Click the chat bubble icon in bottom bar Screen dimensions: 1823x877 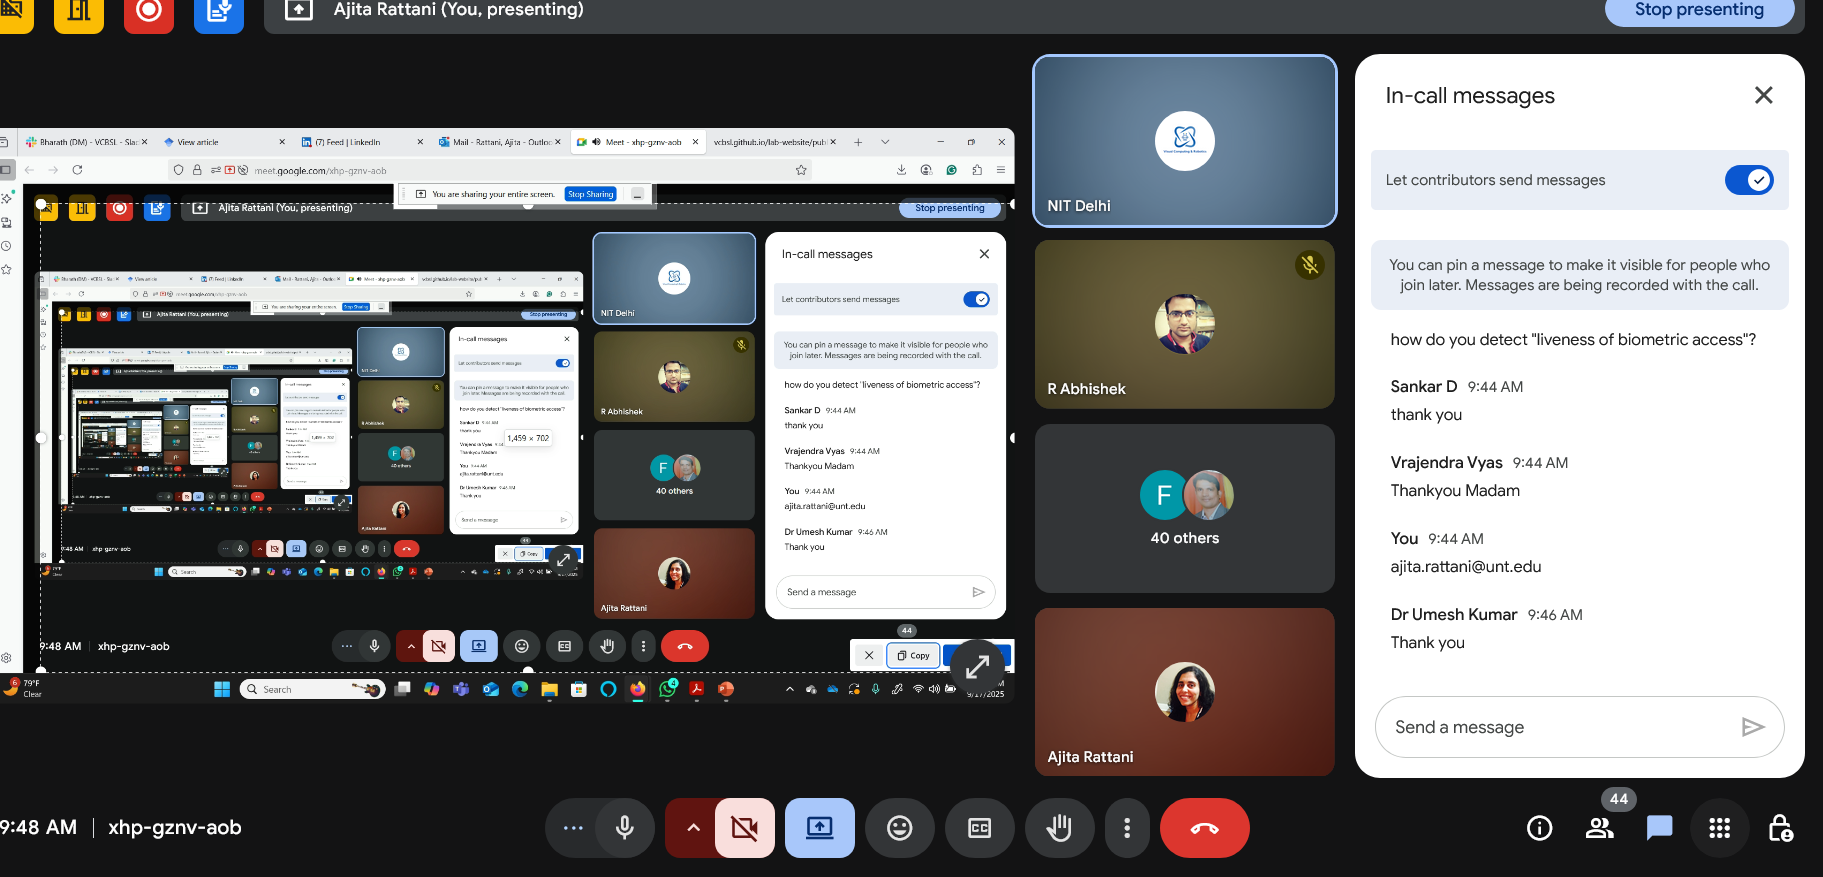(x=1659, y=828)
